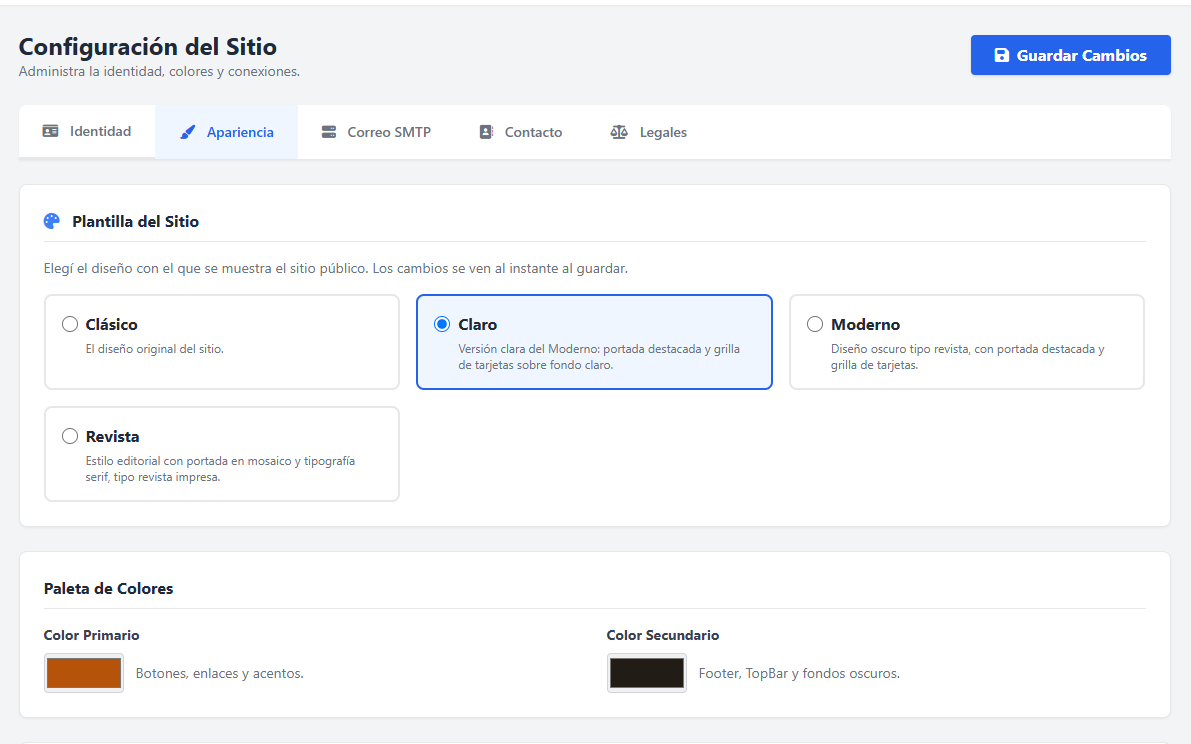The image size is (1191, 744).
Task: Click the Color Secundario label
Action: point(662,635)
